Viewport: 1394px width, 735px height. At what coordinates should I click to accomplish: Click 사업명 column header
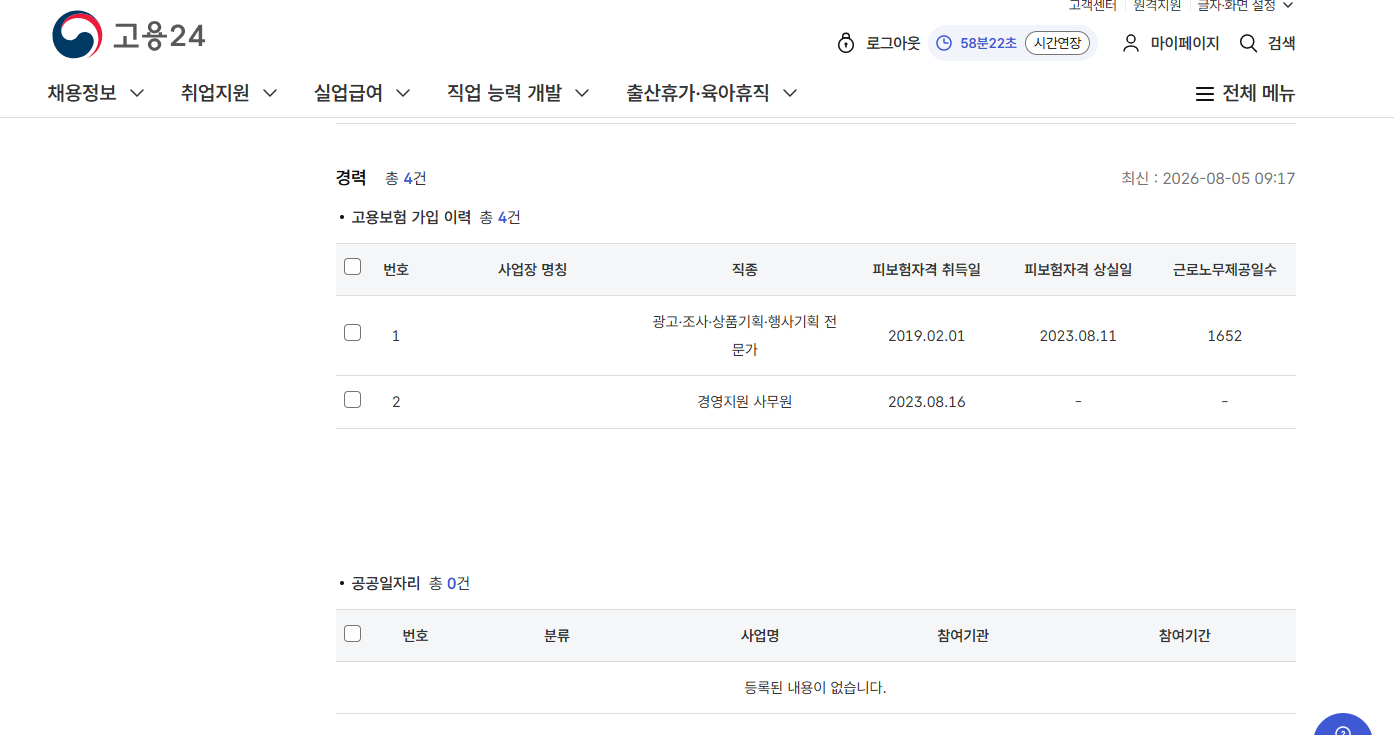point(760,635)
